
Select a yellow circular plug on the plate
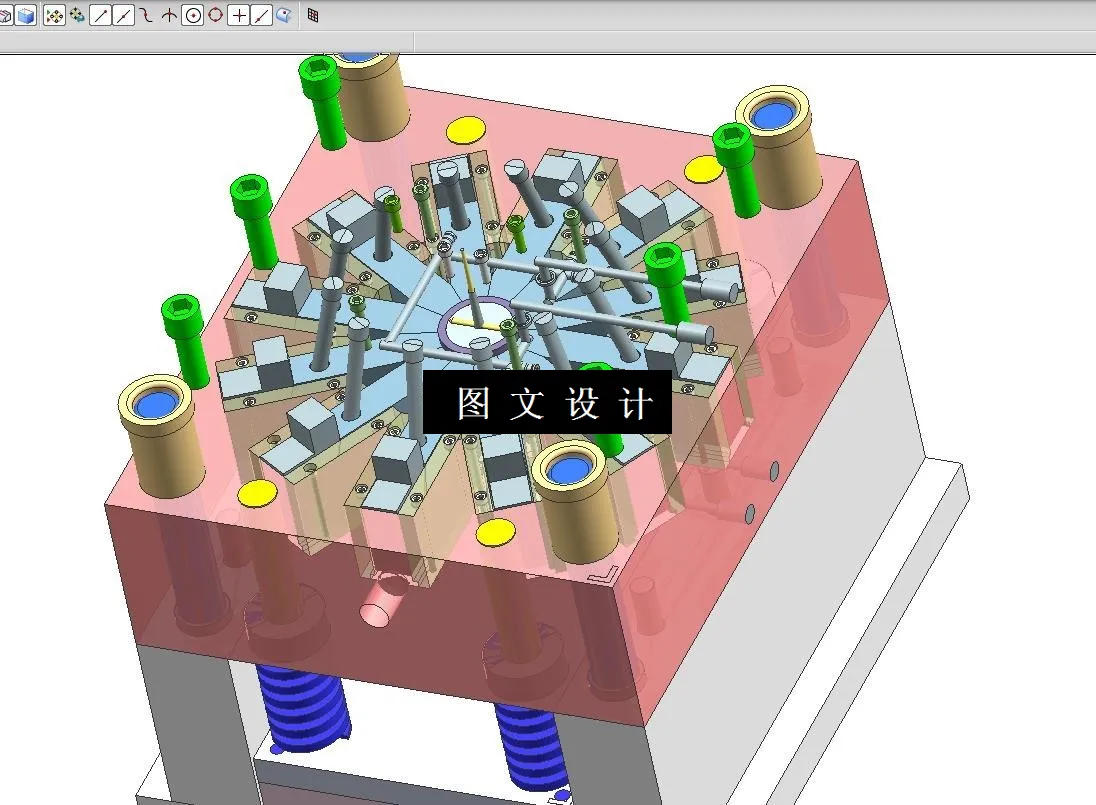(463, 129)
